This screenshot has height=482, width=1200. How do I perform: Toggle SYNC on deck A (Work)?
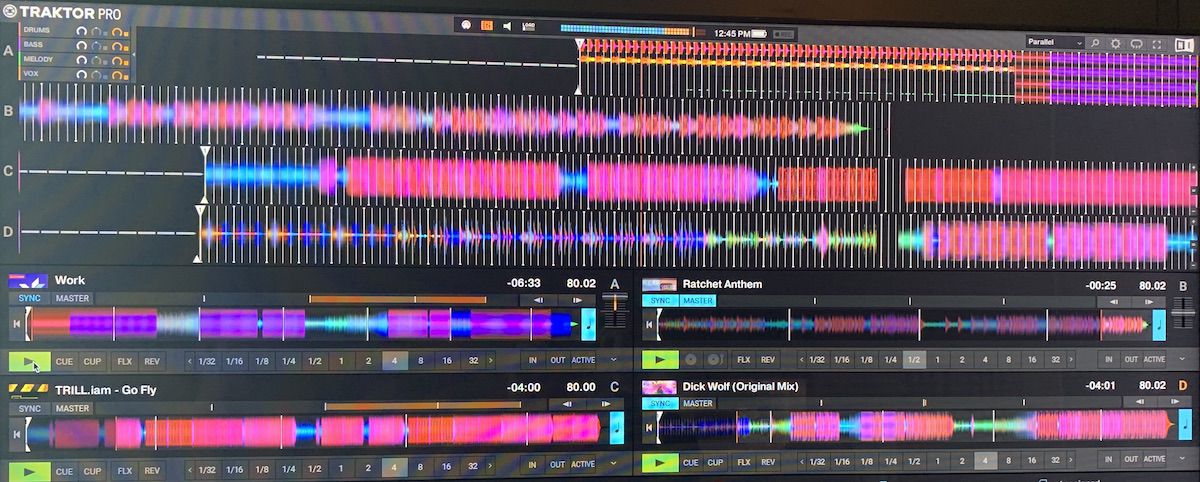tap(29, 298)
